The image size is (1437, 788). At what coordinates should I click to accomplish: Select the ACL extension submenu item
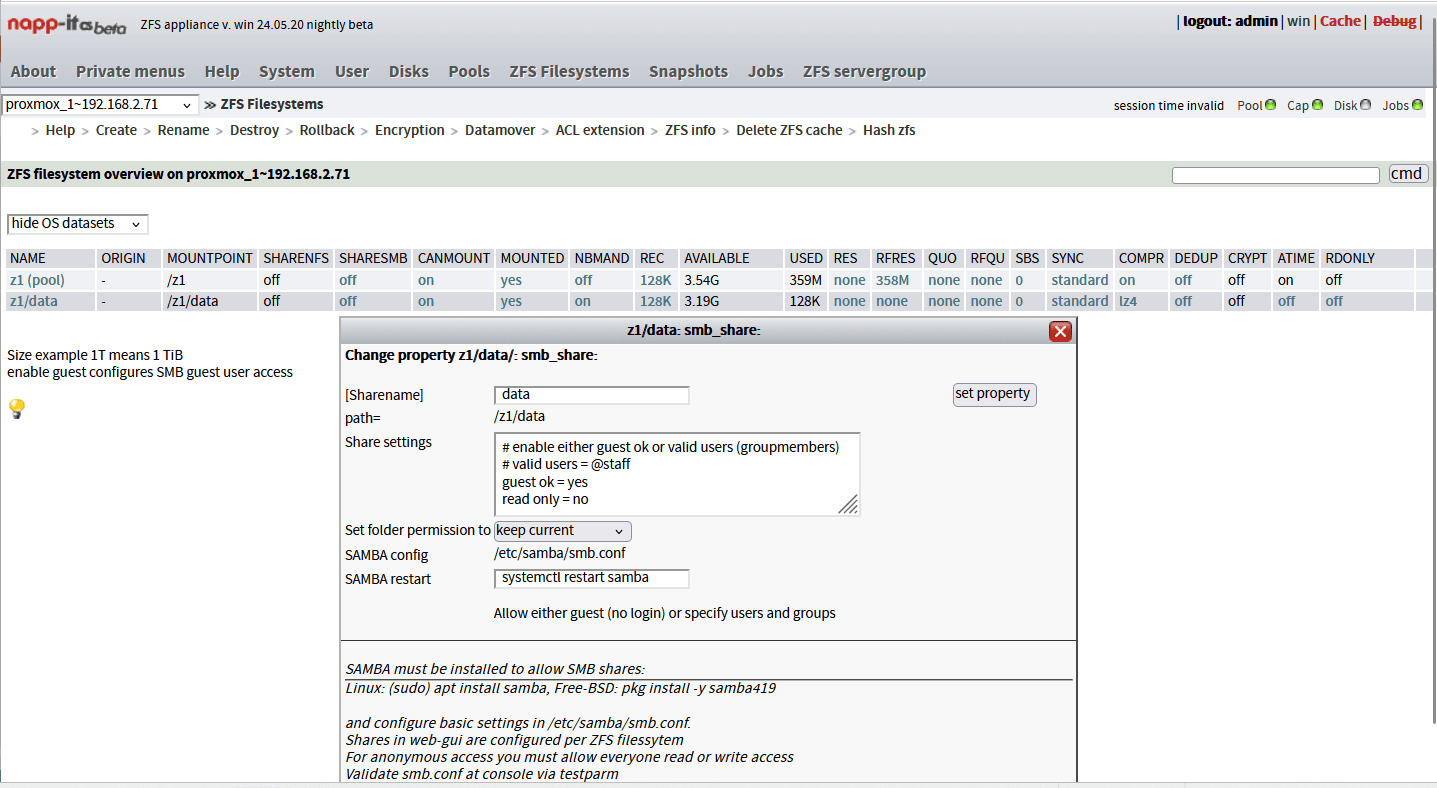click(x=600, y=130)
